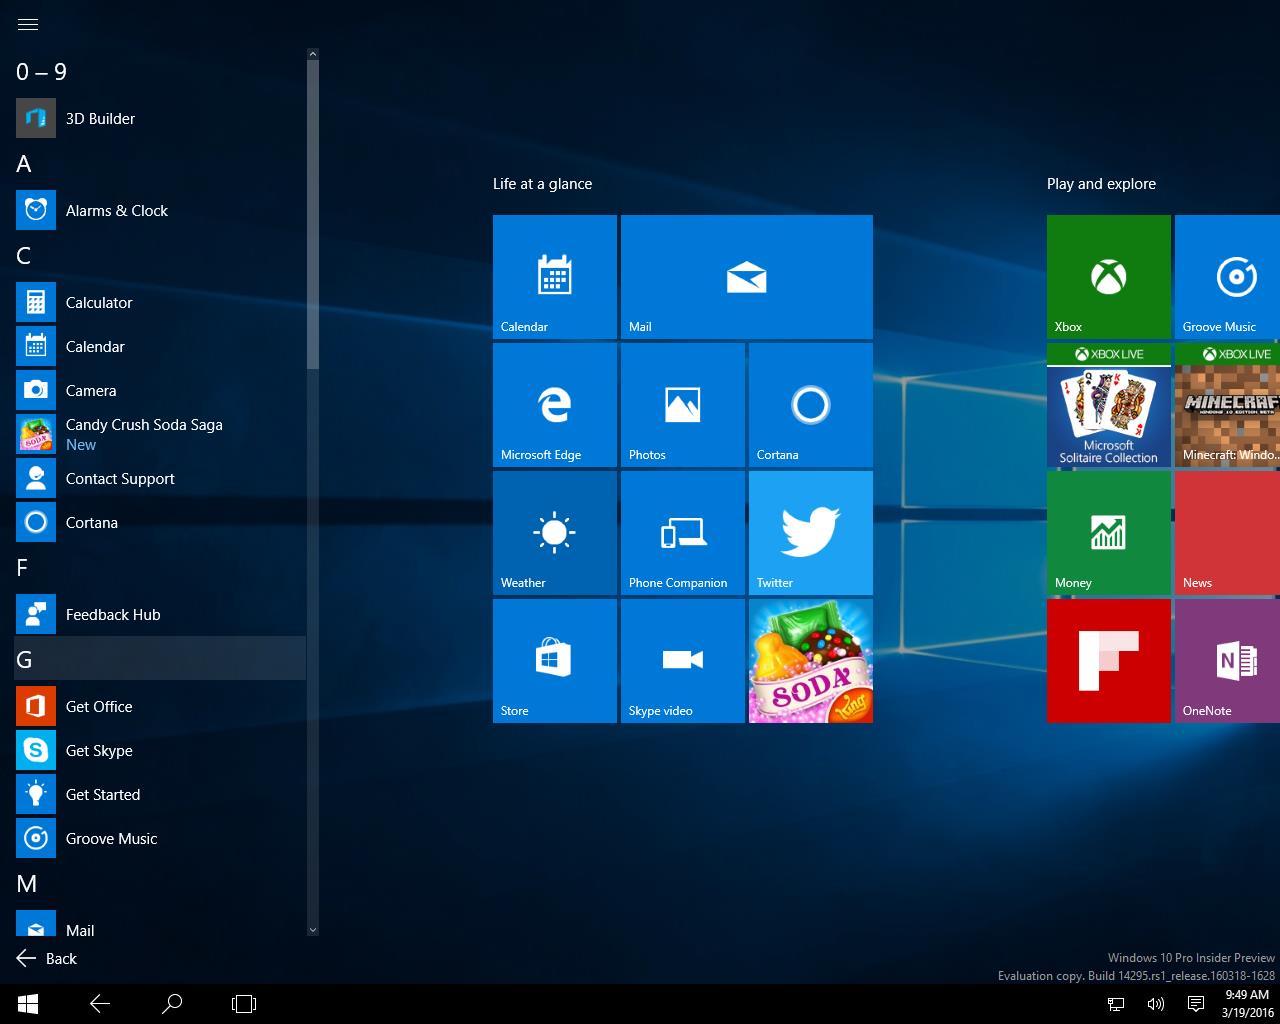Image resolution: width=1280 pixels, height=1024 pixels.
Task: Launch Get Started app
Action: [x=160, y=794]
